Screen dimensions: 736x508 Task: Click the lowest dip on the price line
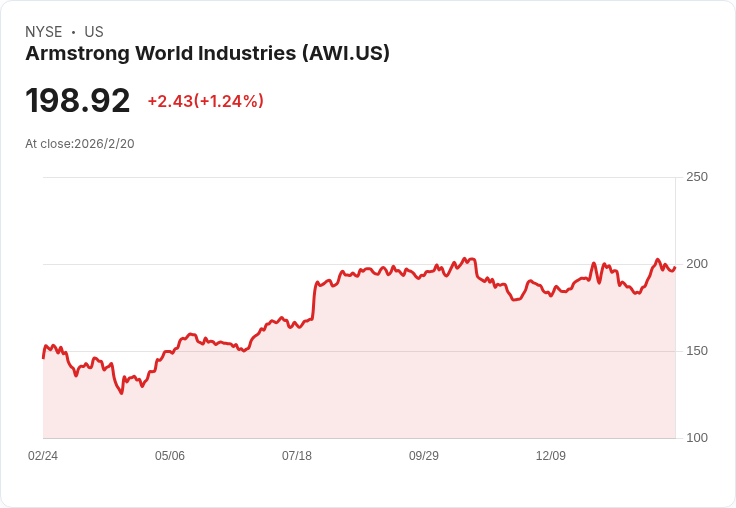click(122, 393)
